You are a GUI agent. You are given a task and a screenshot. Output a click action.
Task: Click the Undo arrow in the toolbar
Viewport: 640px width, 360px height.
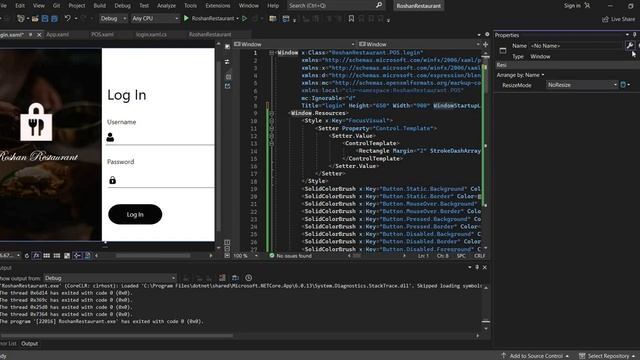68,18
